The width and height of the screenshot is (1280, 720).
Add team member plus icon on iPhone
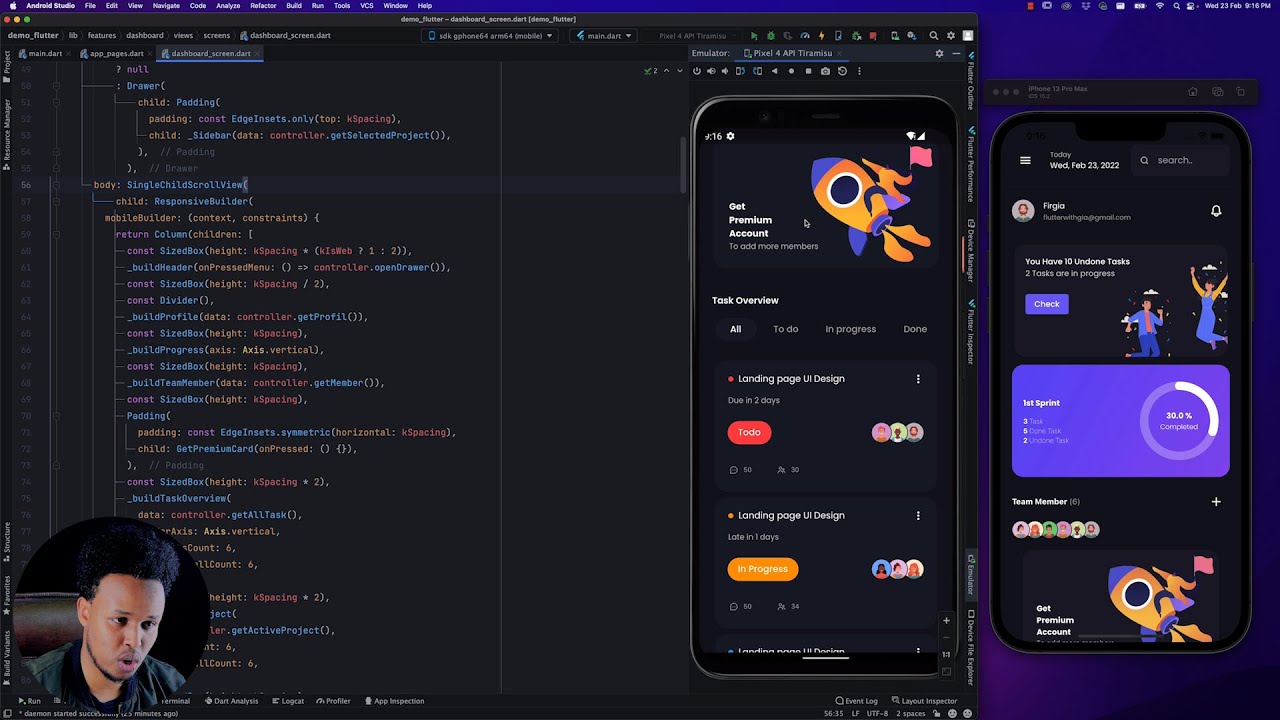(x=1216, y=502)
